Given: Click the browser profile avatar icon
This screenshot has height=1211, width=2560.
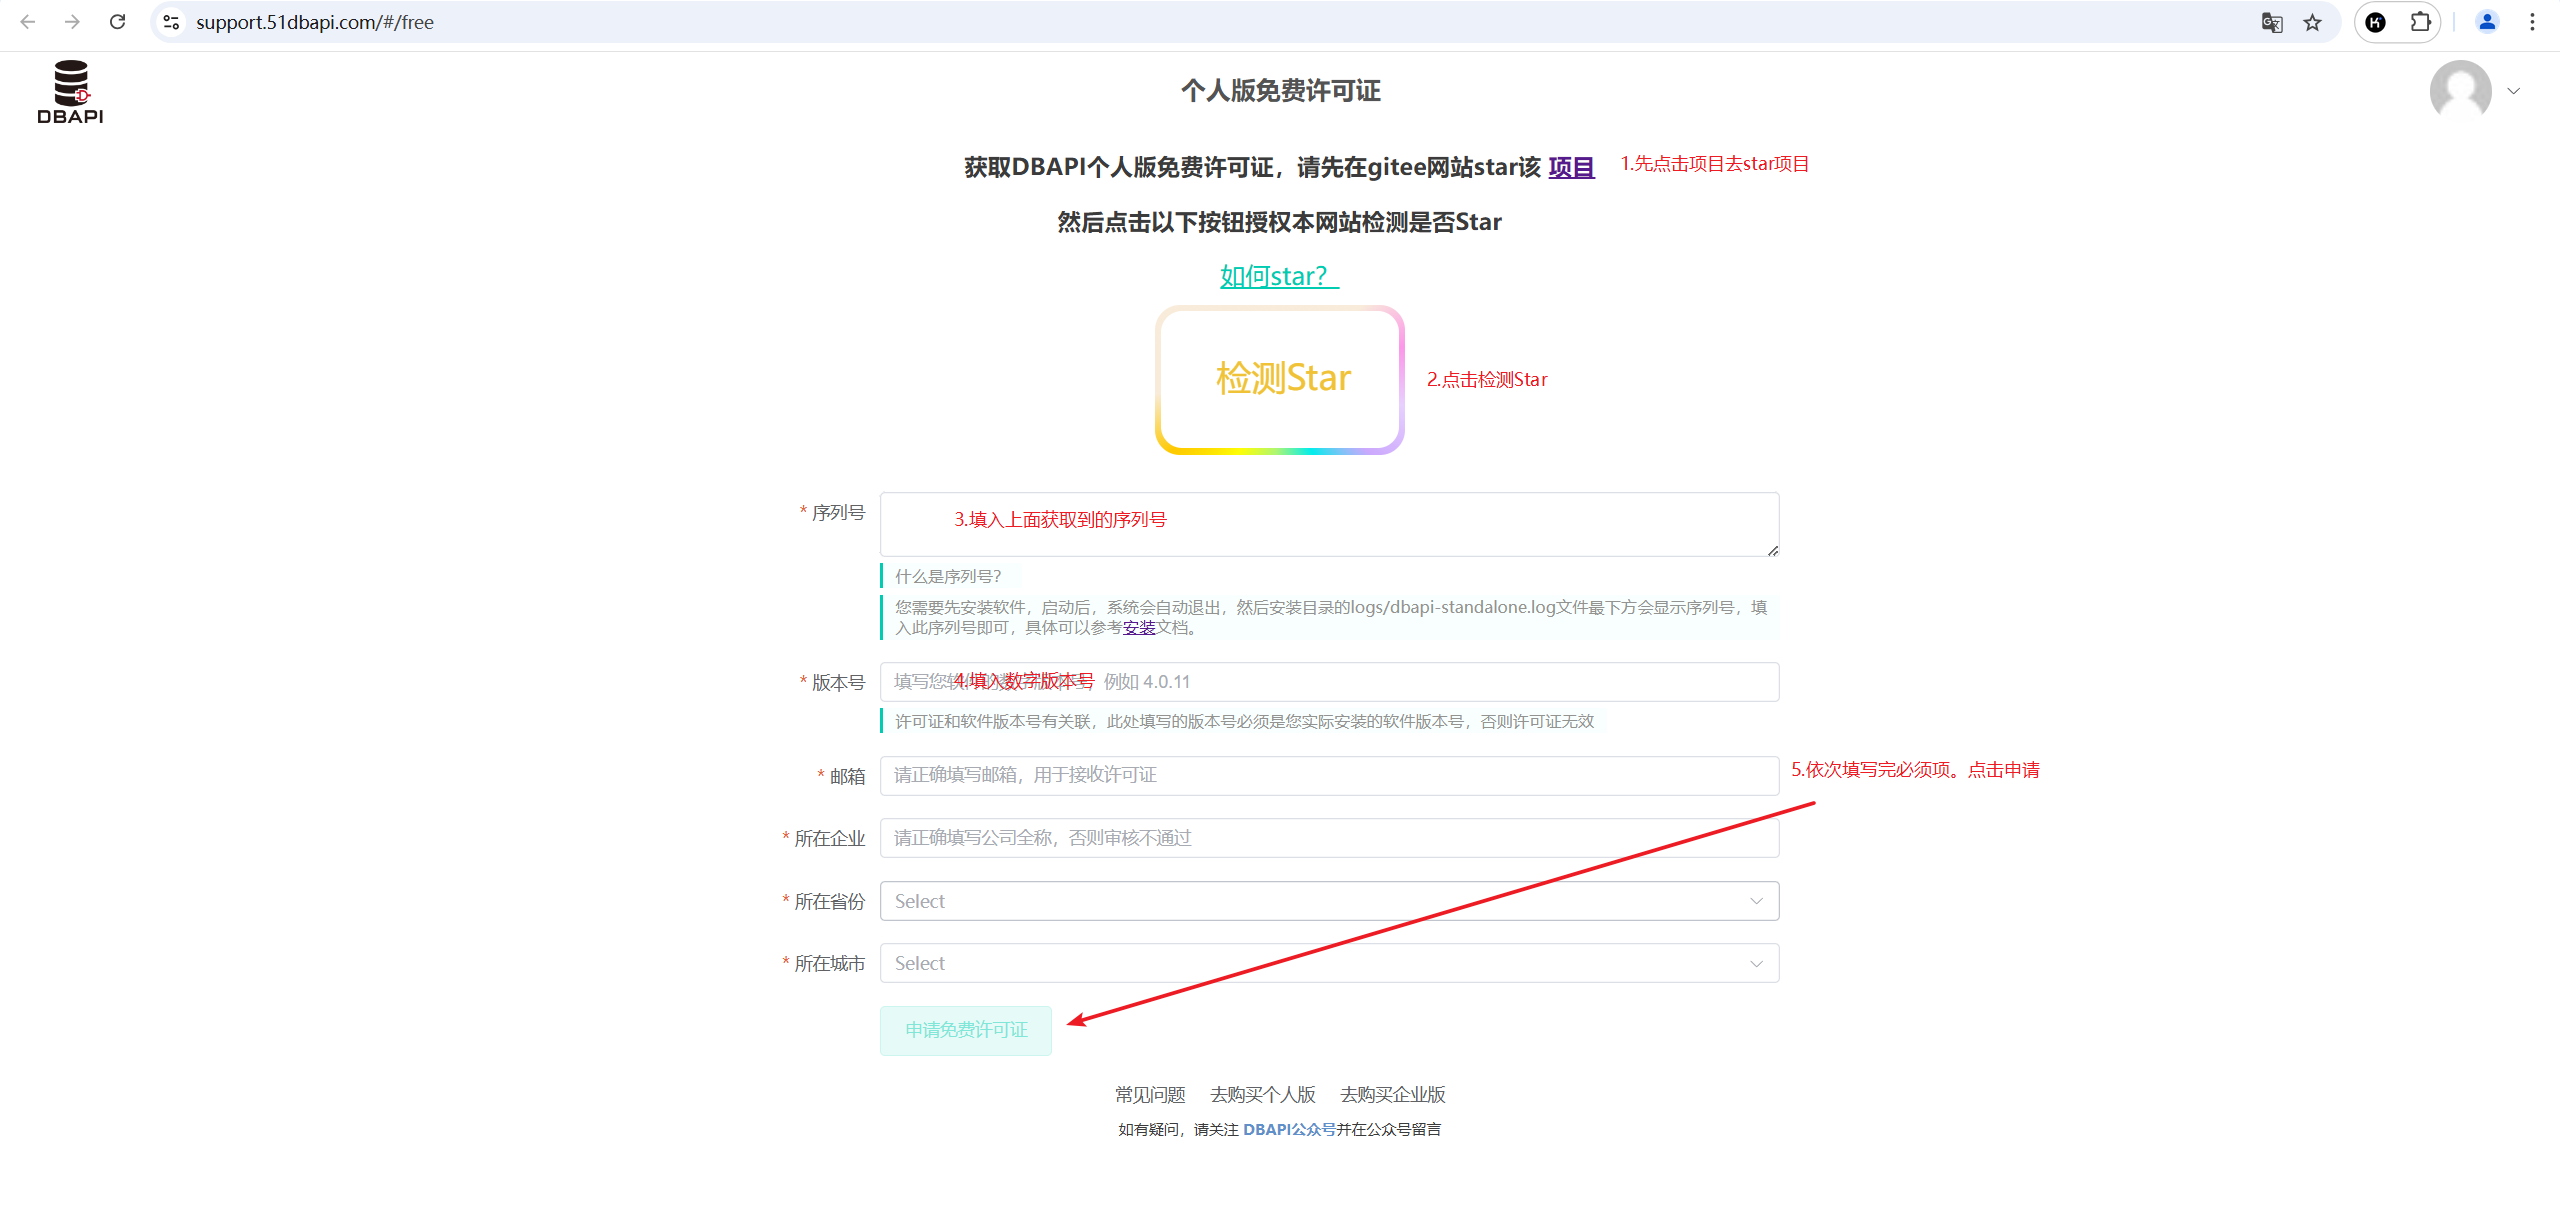Looking at the screenshot, I should (x=2487, y=22).
